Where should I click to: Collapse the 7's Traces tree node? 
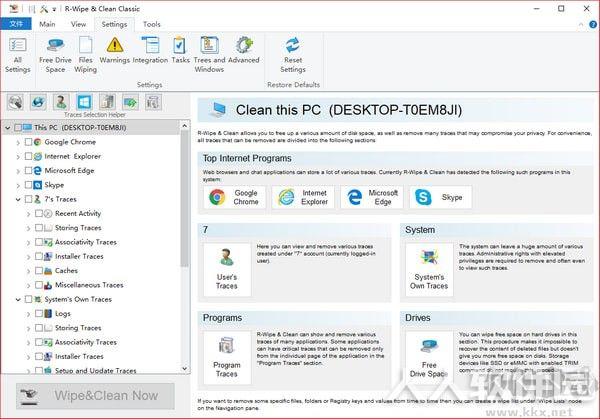pyautogui.click(x=18, y=199)
